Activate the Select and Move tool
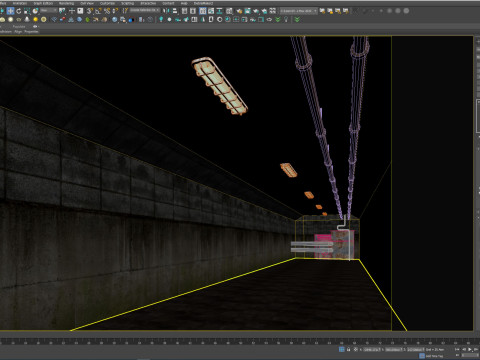 click(10, 11)
